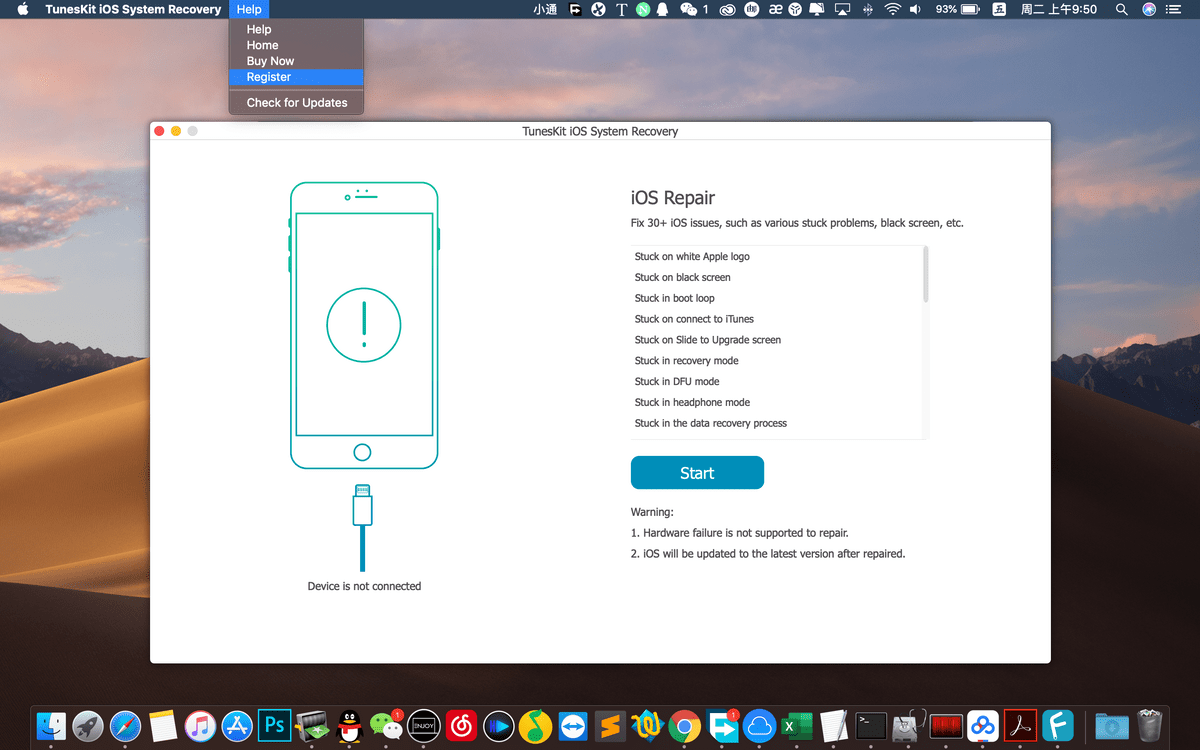The width and height of the screenshot is (1200, 750).
Task: Open Launchpad from the Dock
Action: coord(88,725)
